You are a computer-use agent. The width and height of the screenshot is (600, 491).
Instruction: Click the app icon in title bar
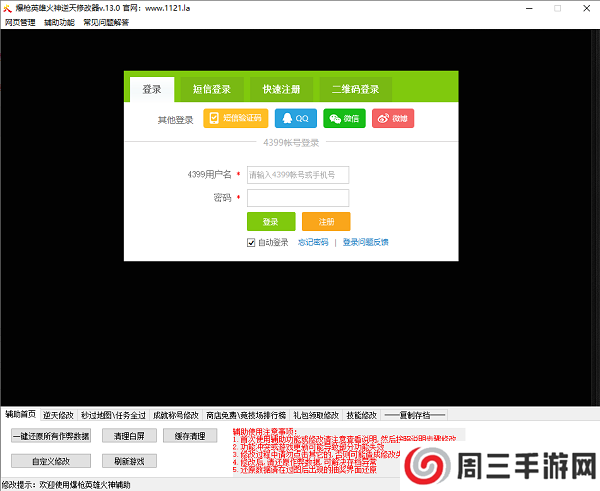point(7,7)
